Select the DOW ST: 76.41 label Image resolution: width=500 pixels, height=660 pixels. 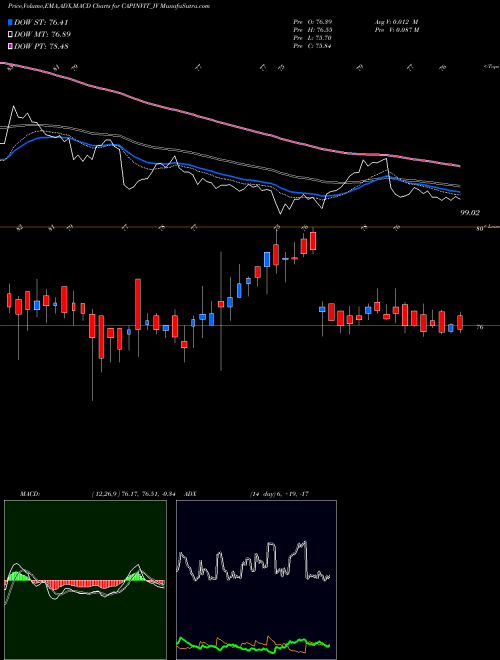click(x=41, y=22)
